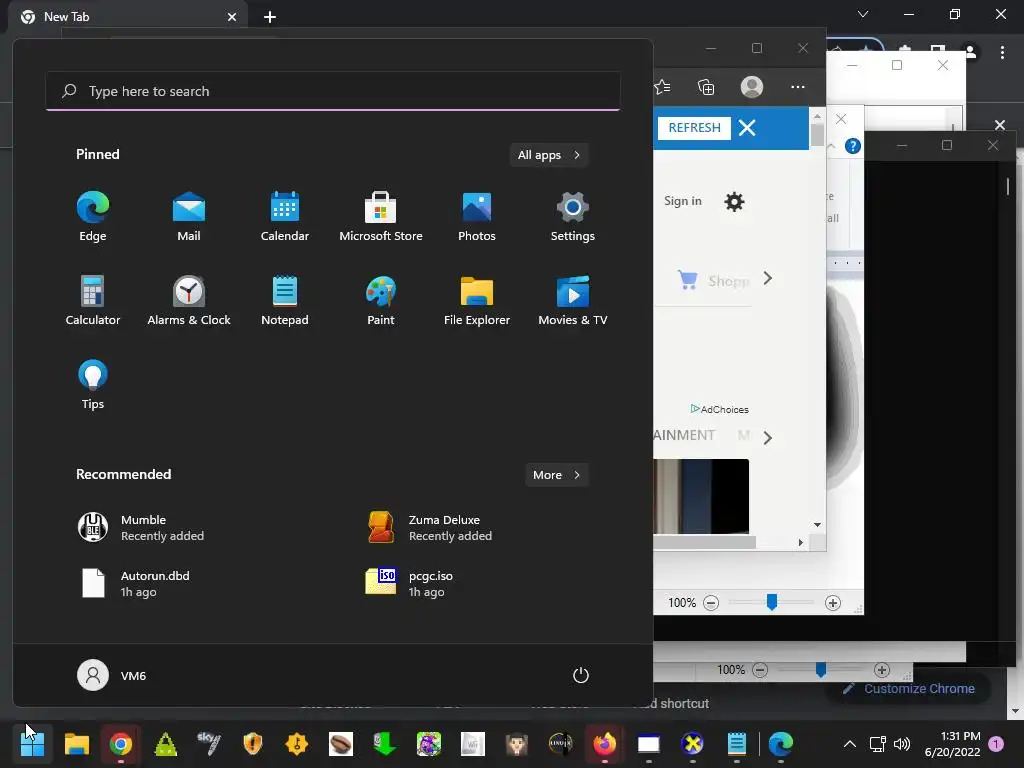1024x768 pixels.
Task: Open the network icon in the system tray
Action: click(x=878, y=744)
